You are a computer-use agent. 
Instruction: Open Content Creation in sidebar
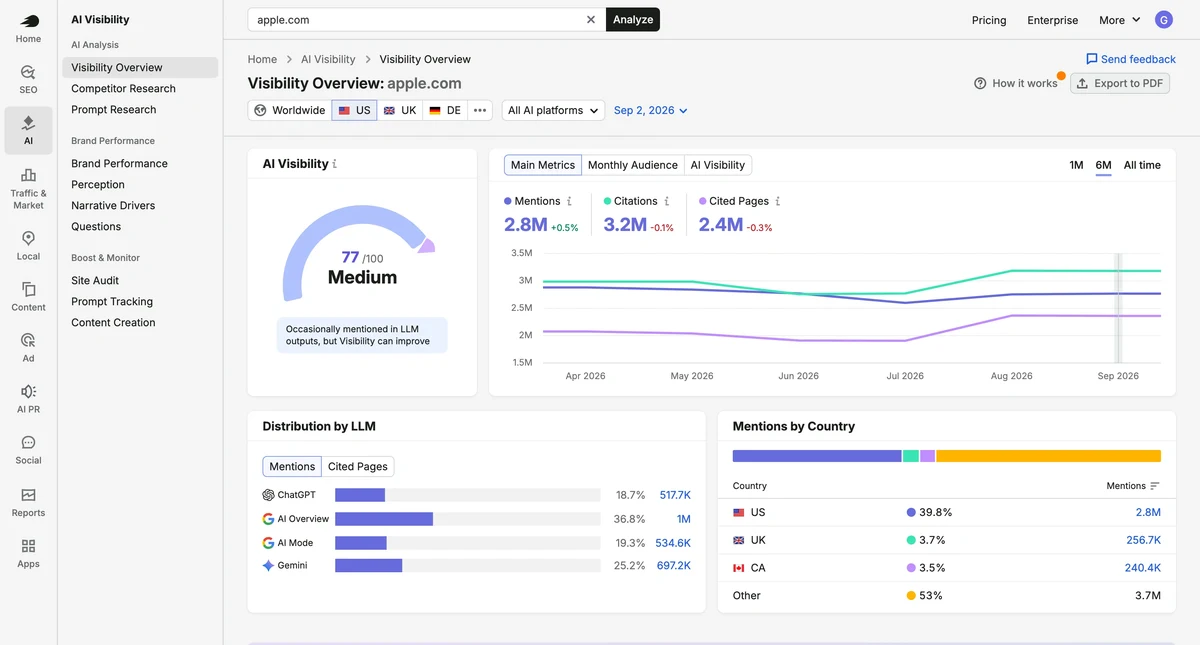pyautogui.click(x=113, y=322)
